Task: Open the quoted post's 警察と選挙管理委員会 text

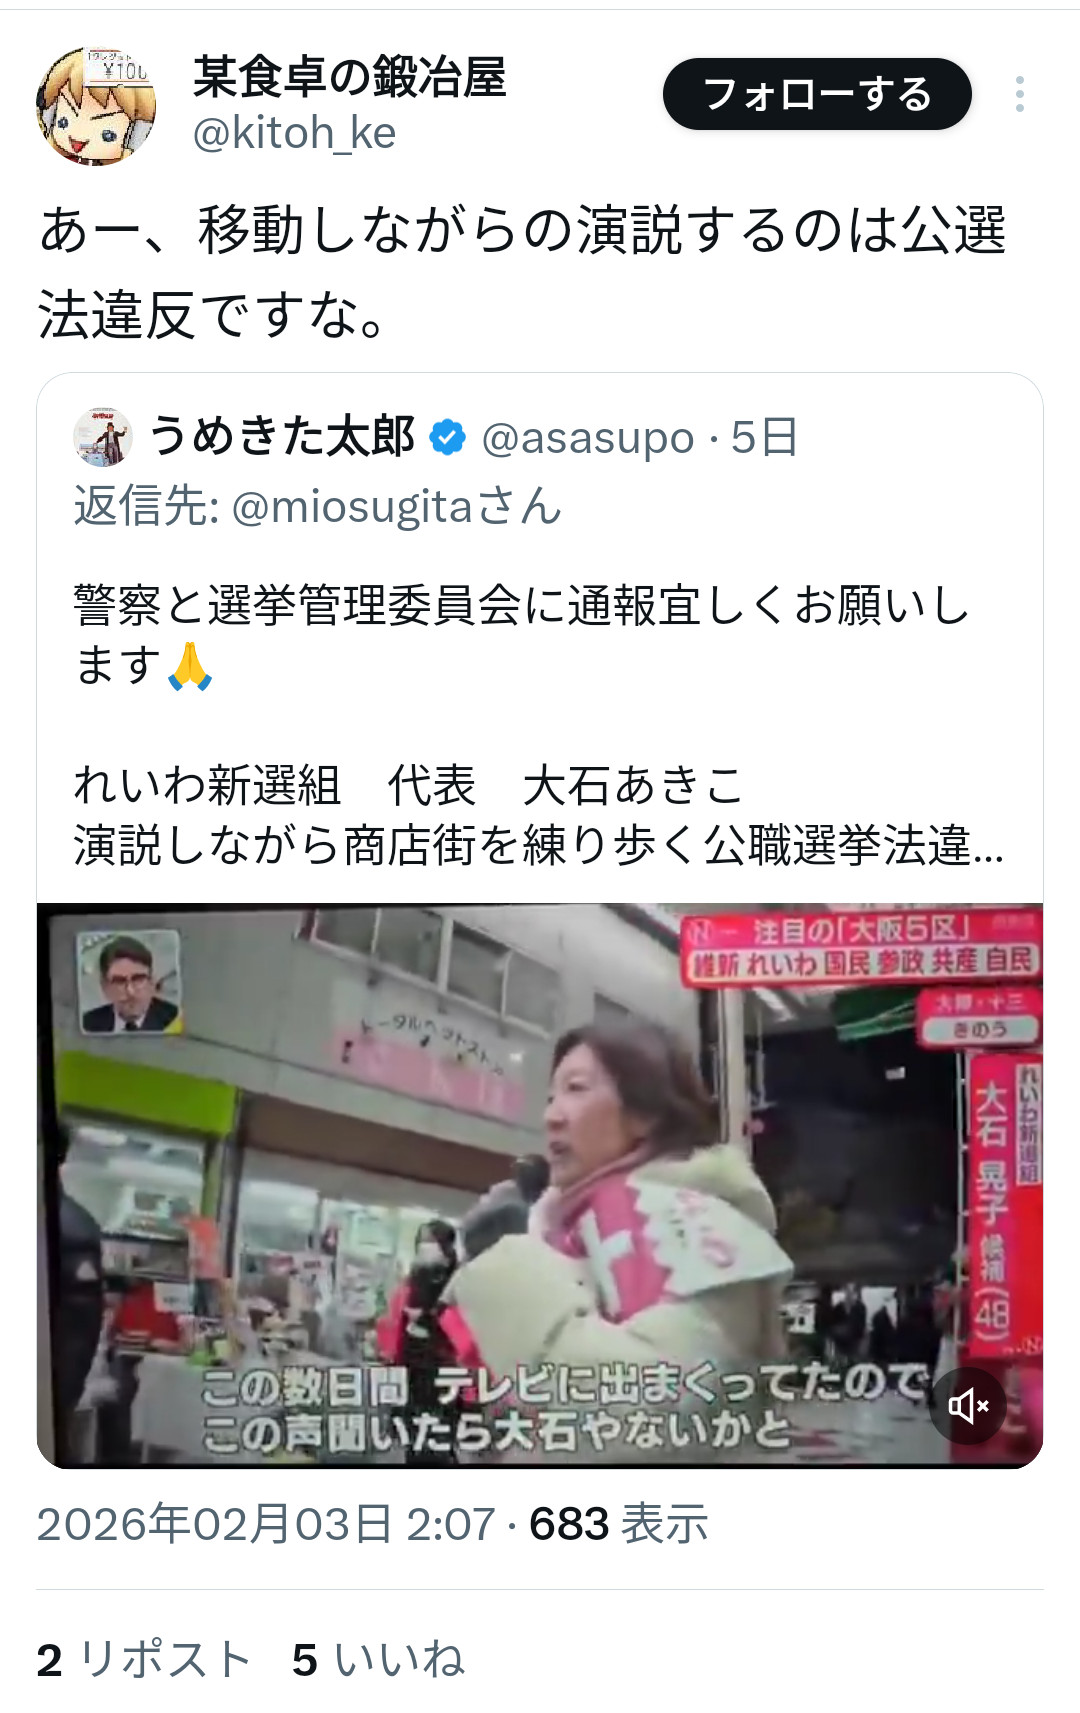Action: point(522,635)
